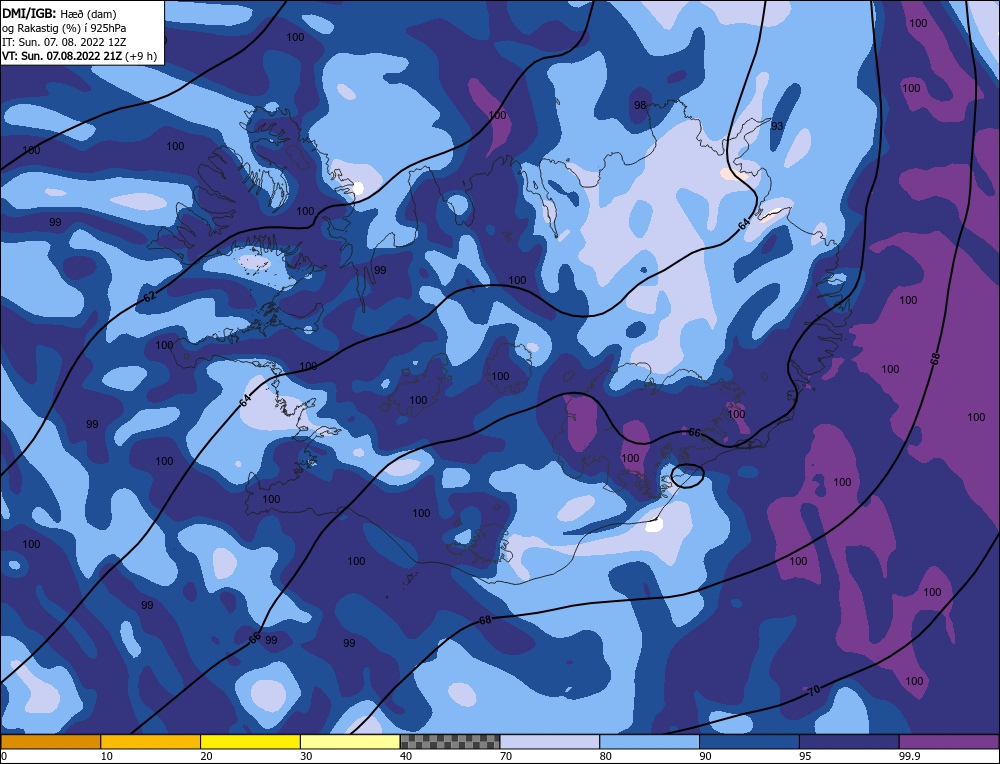The image size is (1000, 764).
Task: Click the legend scale value 10
Action: [106, 757]
